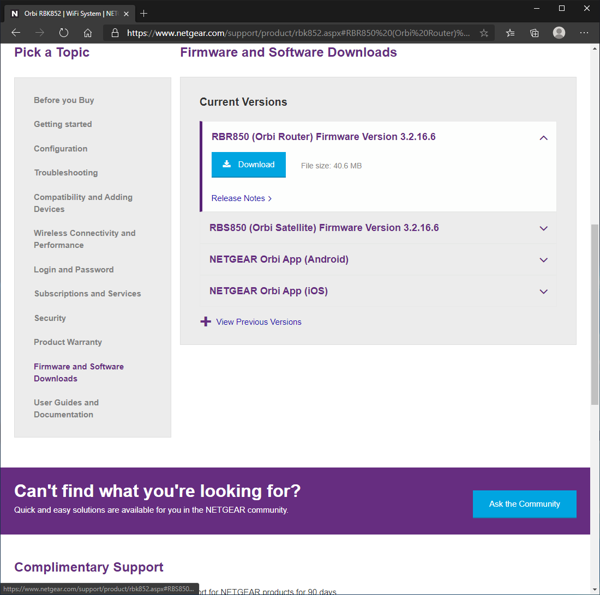This screenshot has height=595, width=600.
Task: View site info via the padlock icon
Action: tap(115, 33)
